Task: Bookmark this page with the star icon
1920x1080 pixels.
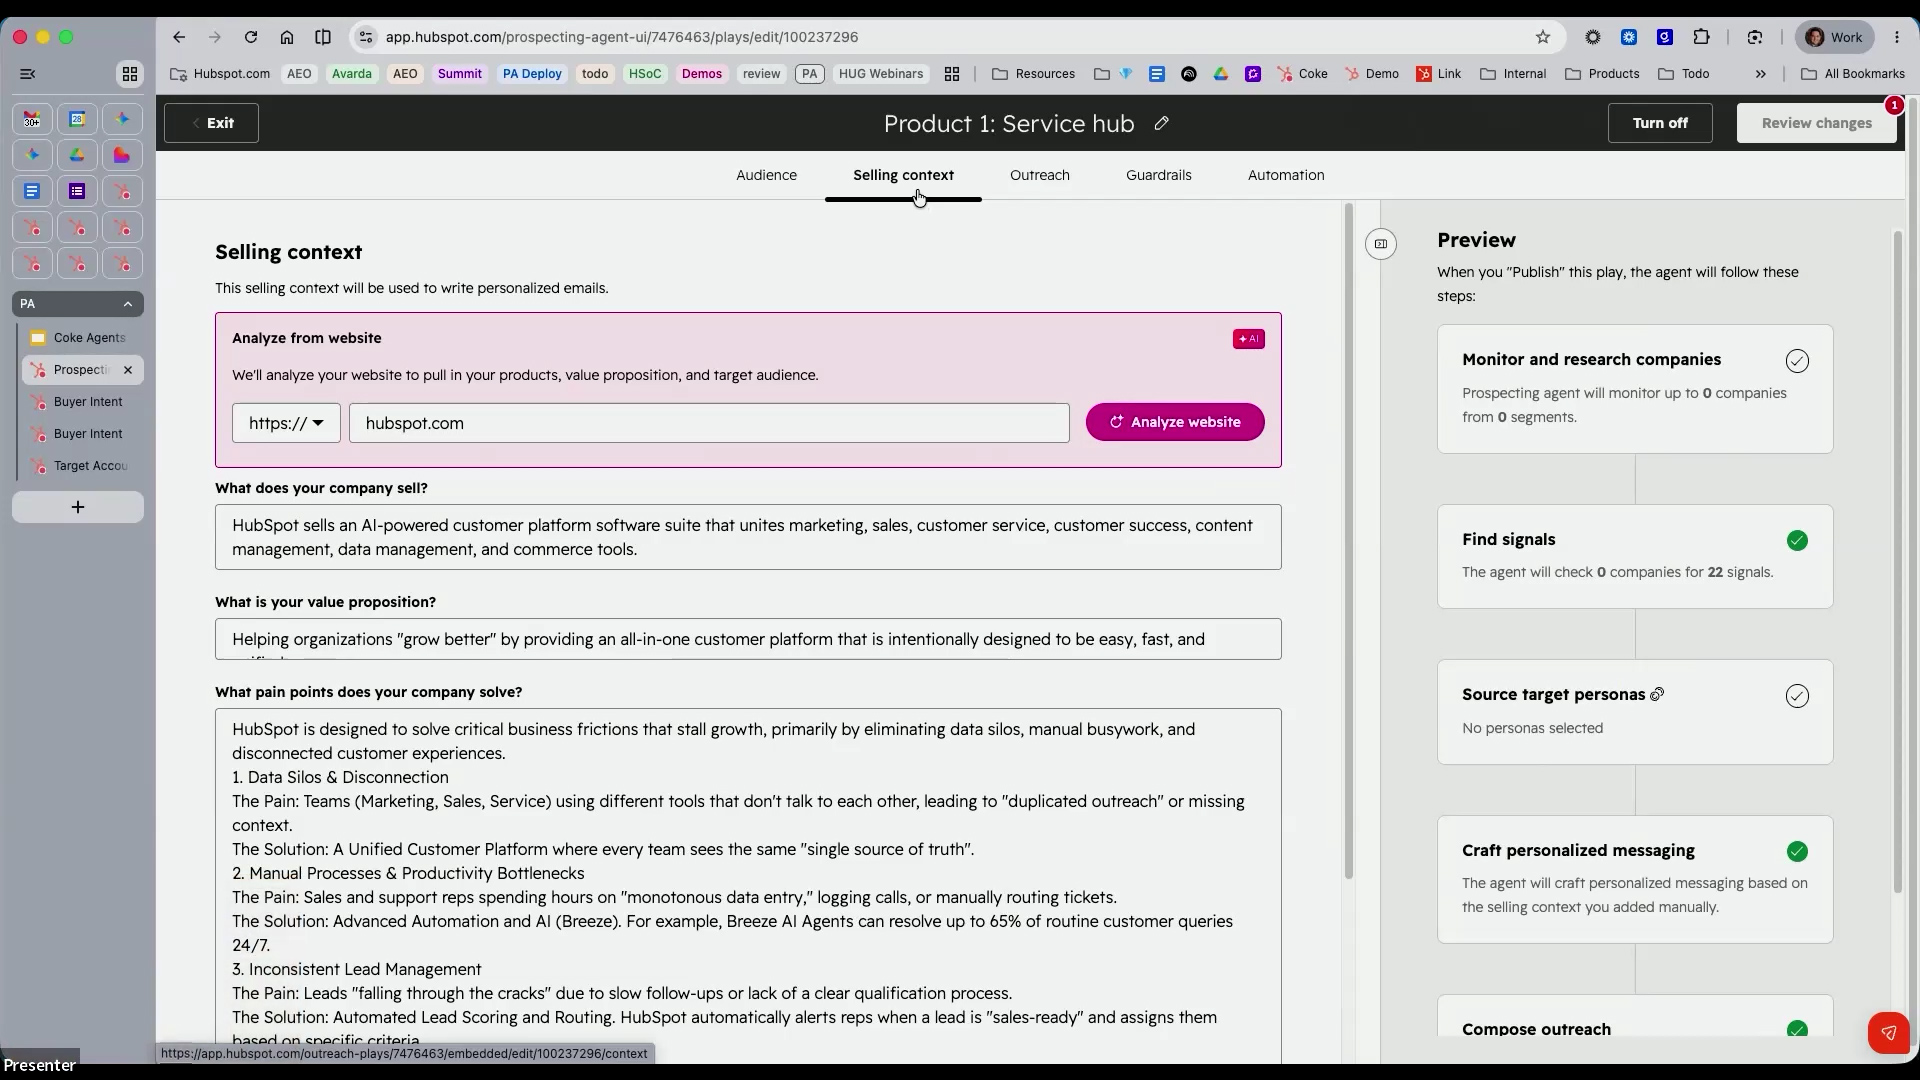Action: click(1543, 37)
